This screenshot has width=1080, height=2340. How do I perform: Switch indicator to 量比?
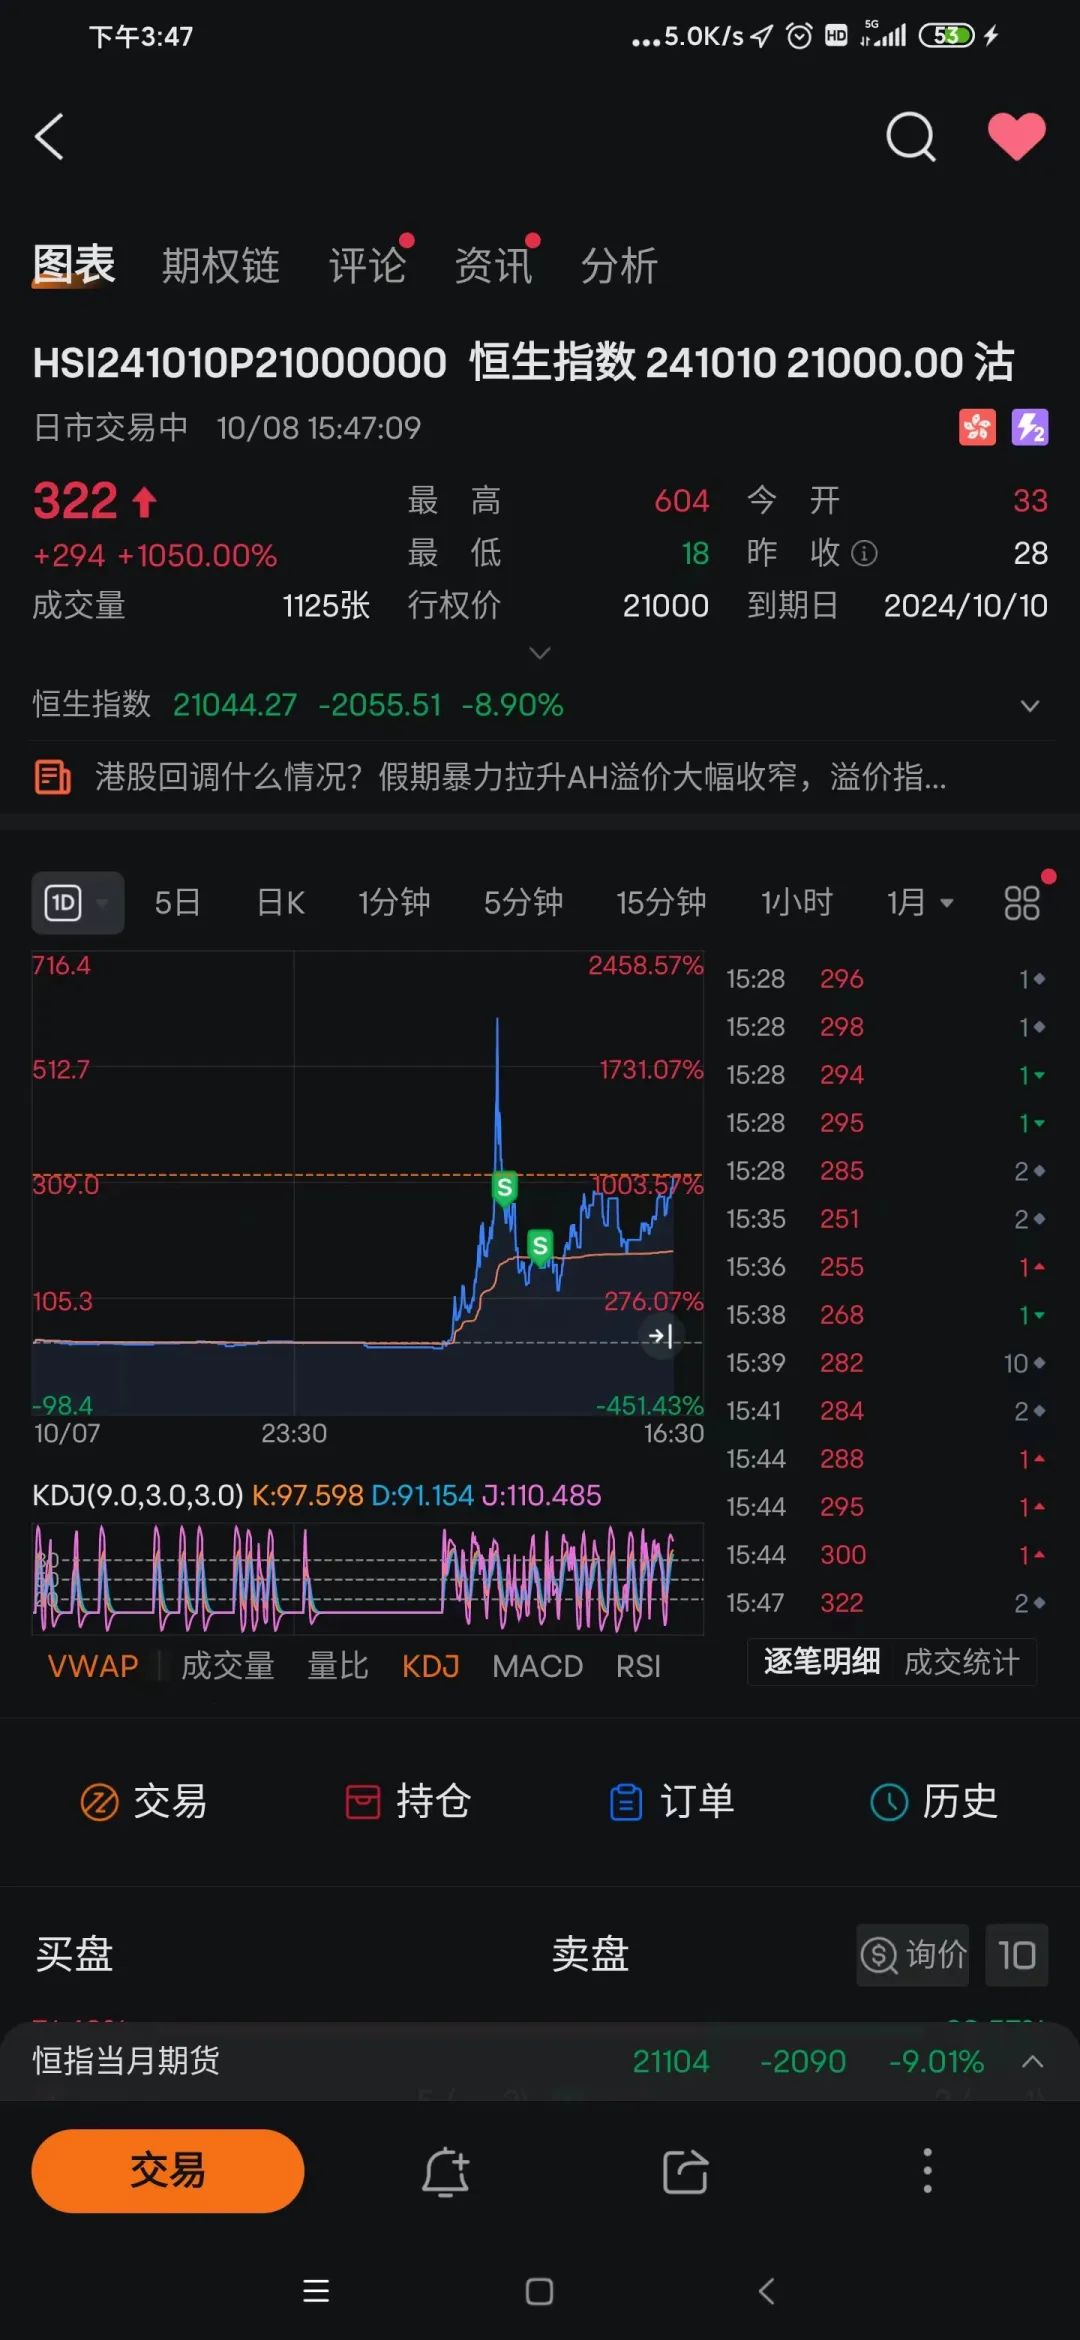(x=338, y=1666)
